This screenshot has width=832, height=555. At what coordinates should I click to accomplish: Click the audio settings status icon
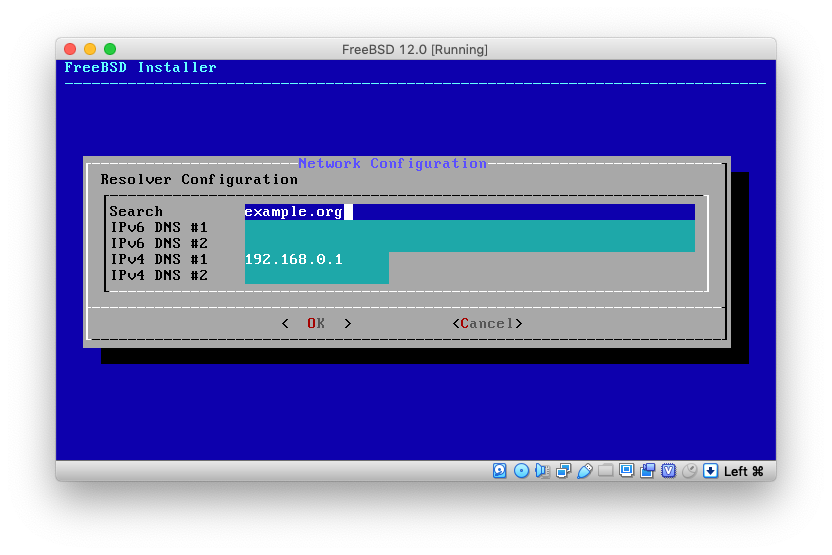542,471
